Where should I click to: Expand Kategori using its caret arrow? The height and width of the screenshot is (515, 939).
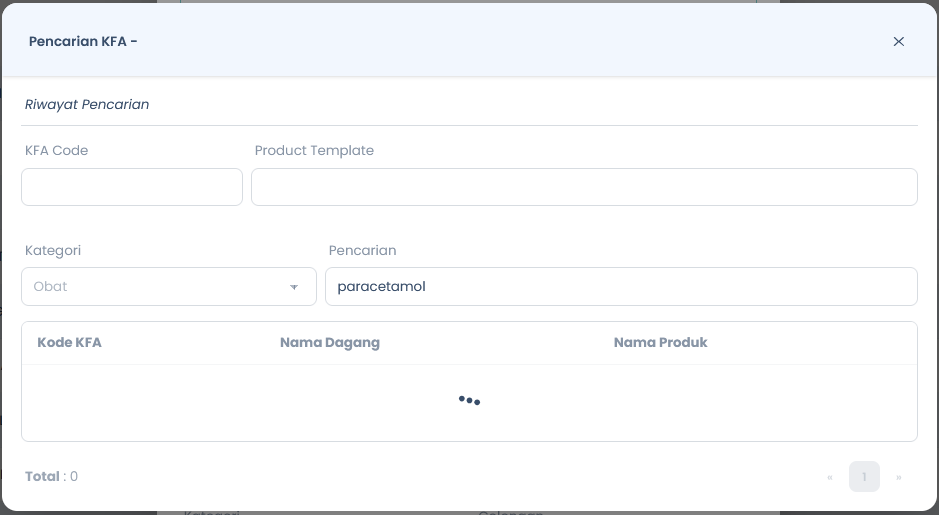[293, 287]
